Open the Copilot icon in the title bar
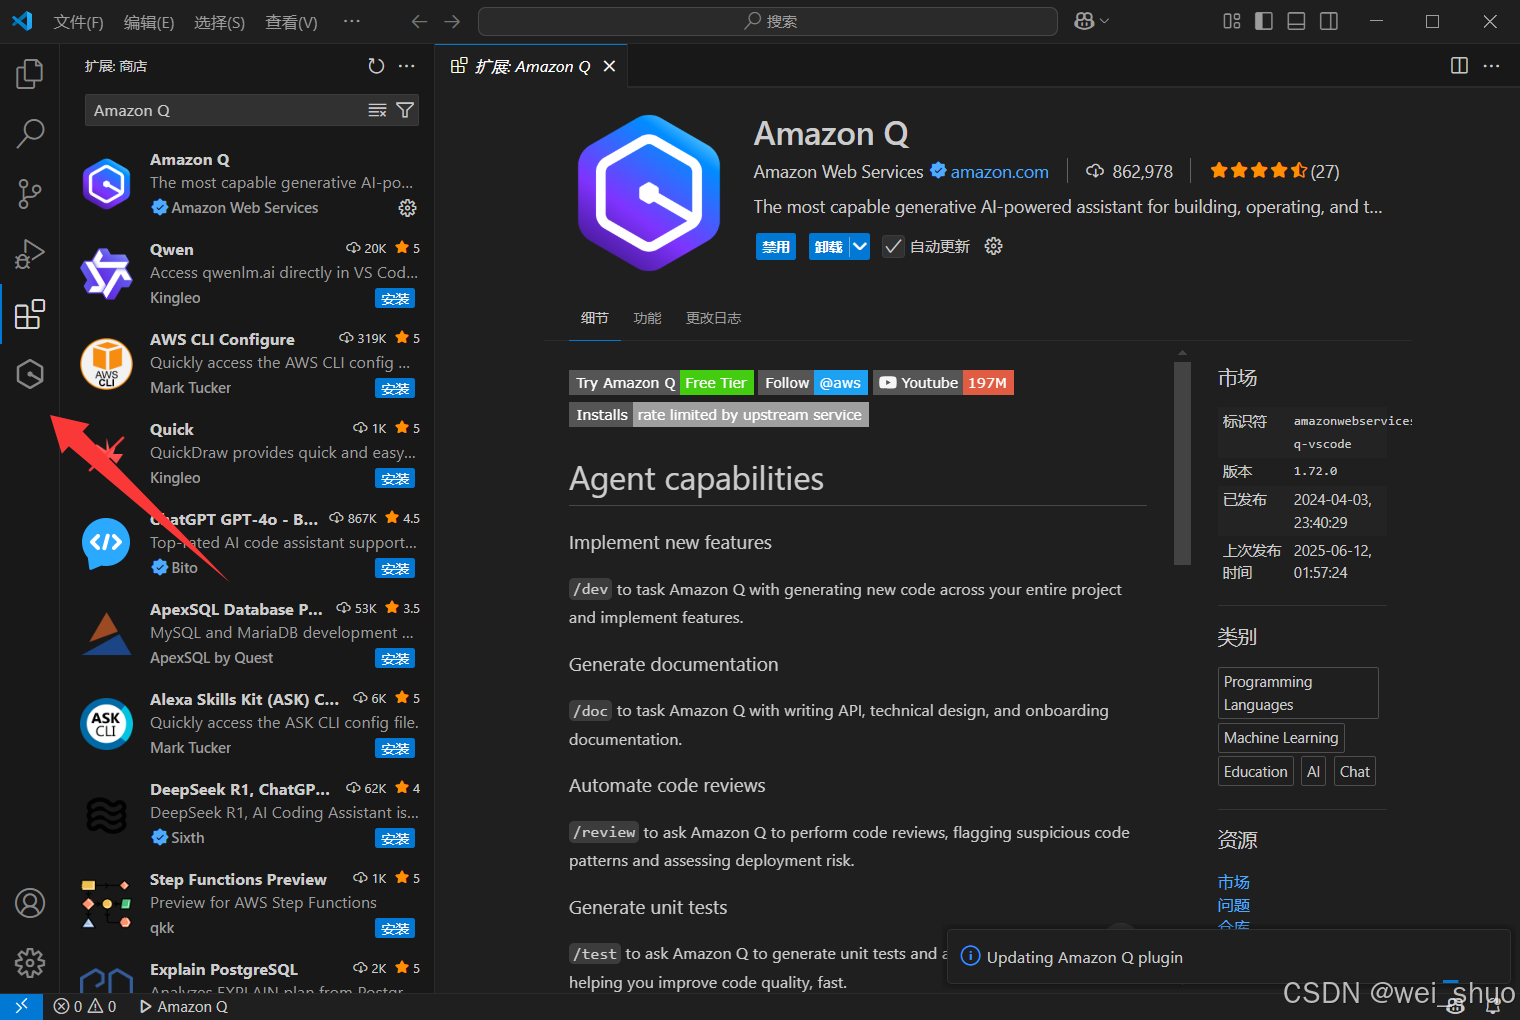 (x=1084, y=21)
